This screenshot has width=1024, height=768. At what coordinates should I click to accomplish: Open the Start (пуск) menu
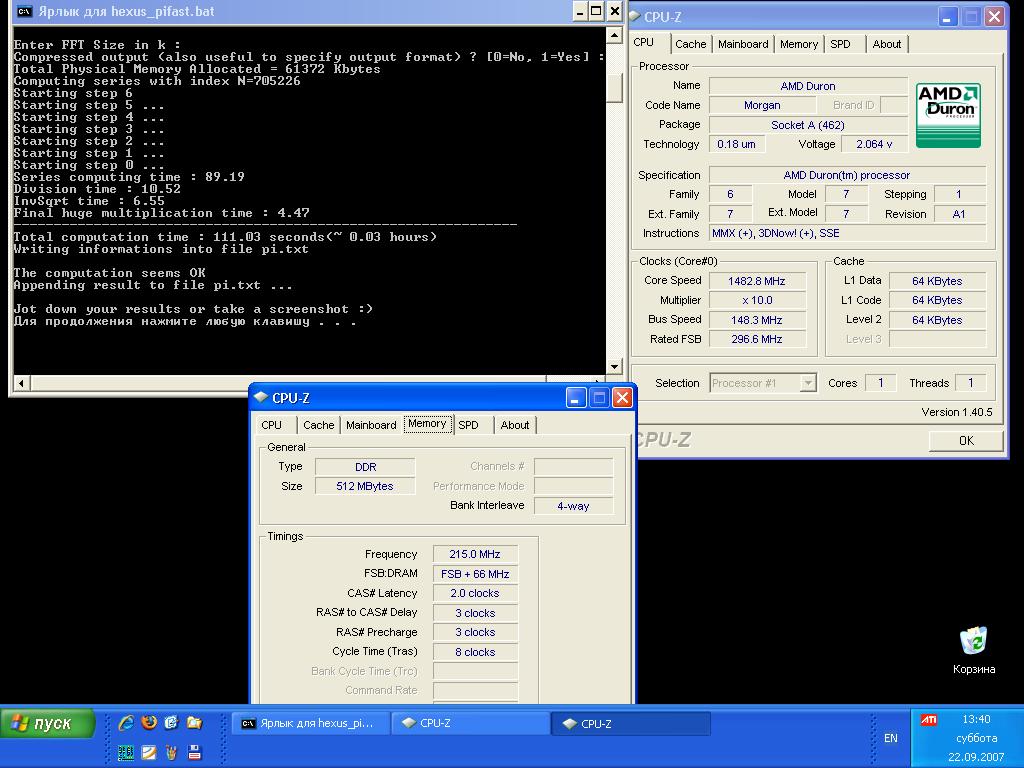click(48, 724)
